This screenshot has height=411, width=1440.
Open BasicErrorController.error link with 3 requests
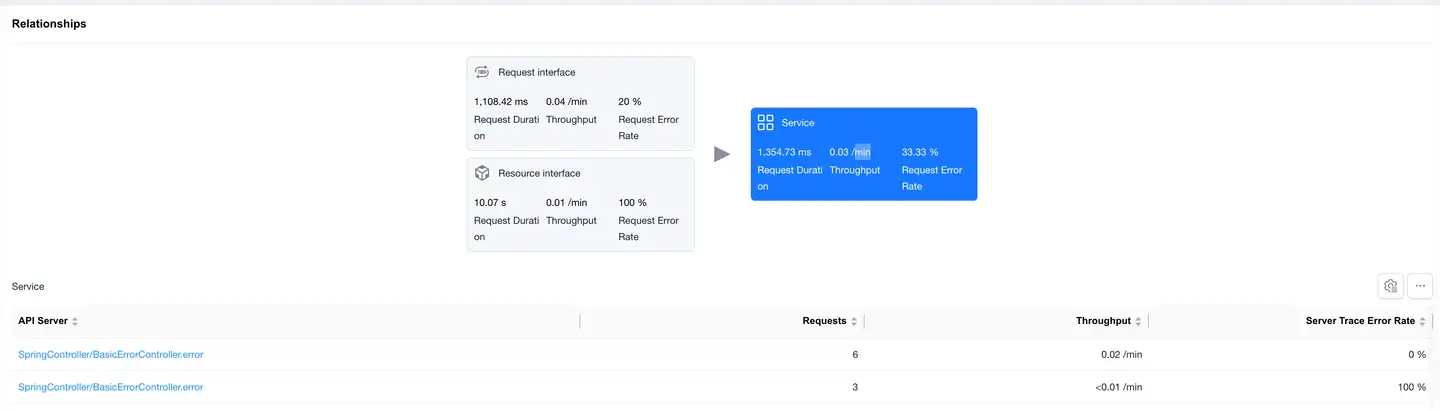pos(111,387)
